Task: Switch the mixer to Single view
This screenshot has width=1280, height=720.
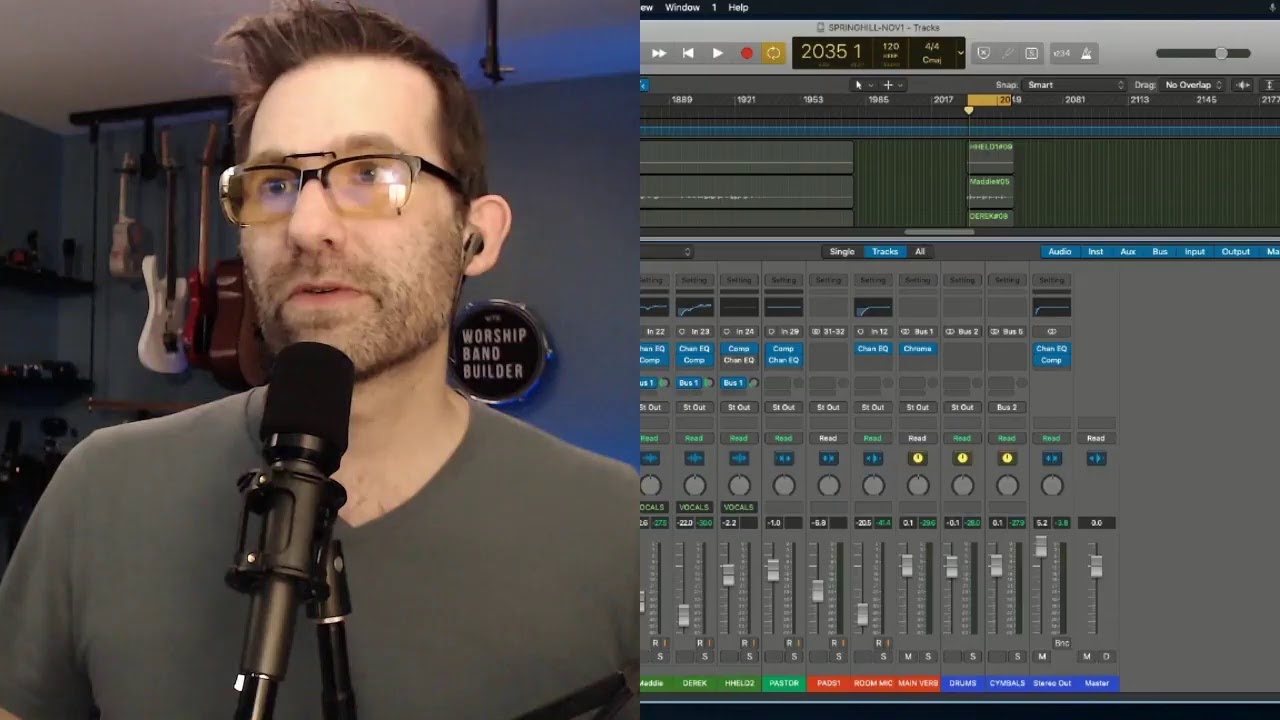Action: point(842,252)
